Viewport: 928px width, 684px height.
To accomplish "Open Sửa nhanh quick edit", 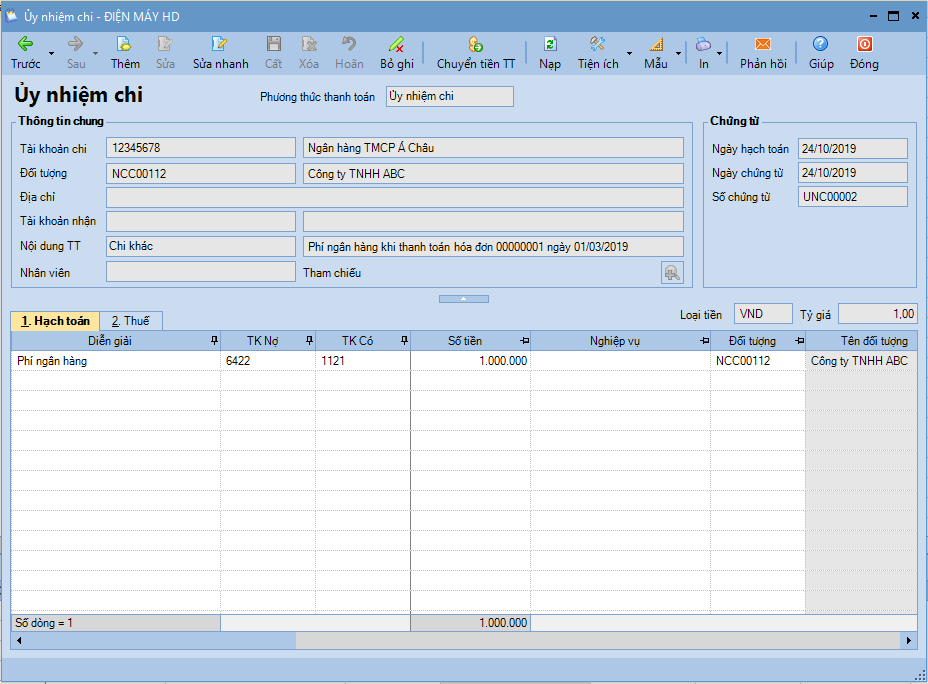I will pyautogui.click(x=220, y=53).
